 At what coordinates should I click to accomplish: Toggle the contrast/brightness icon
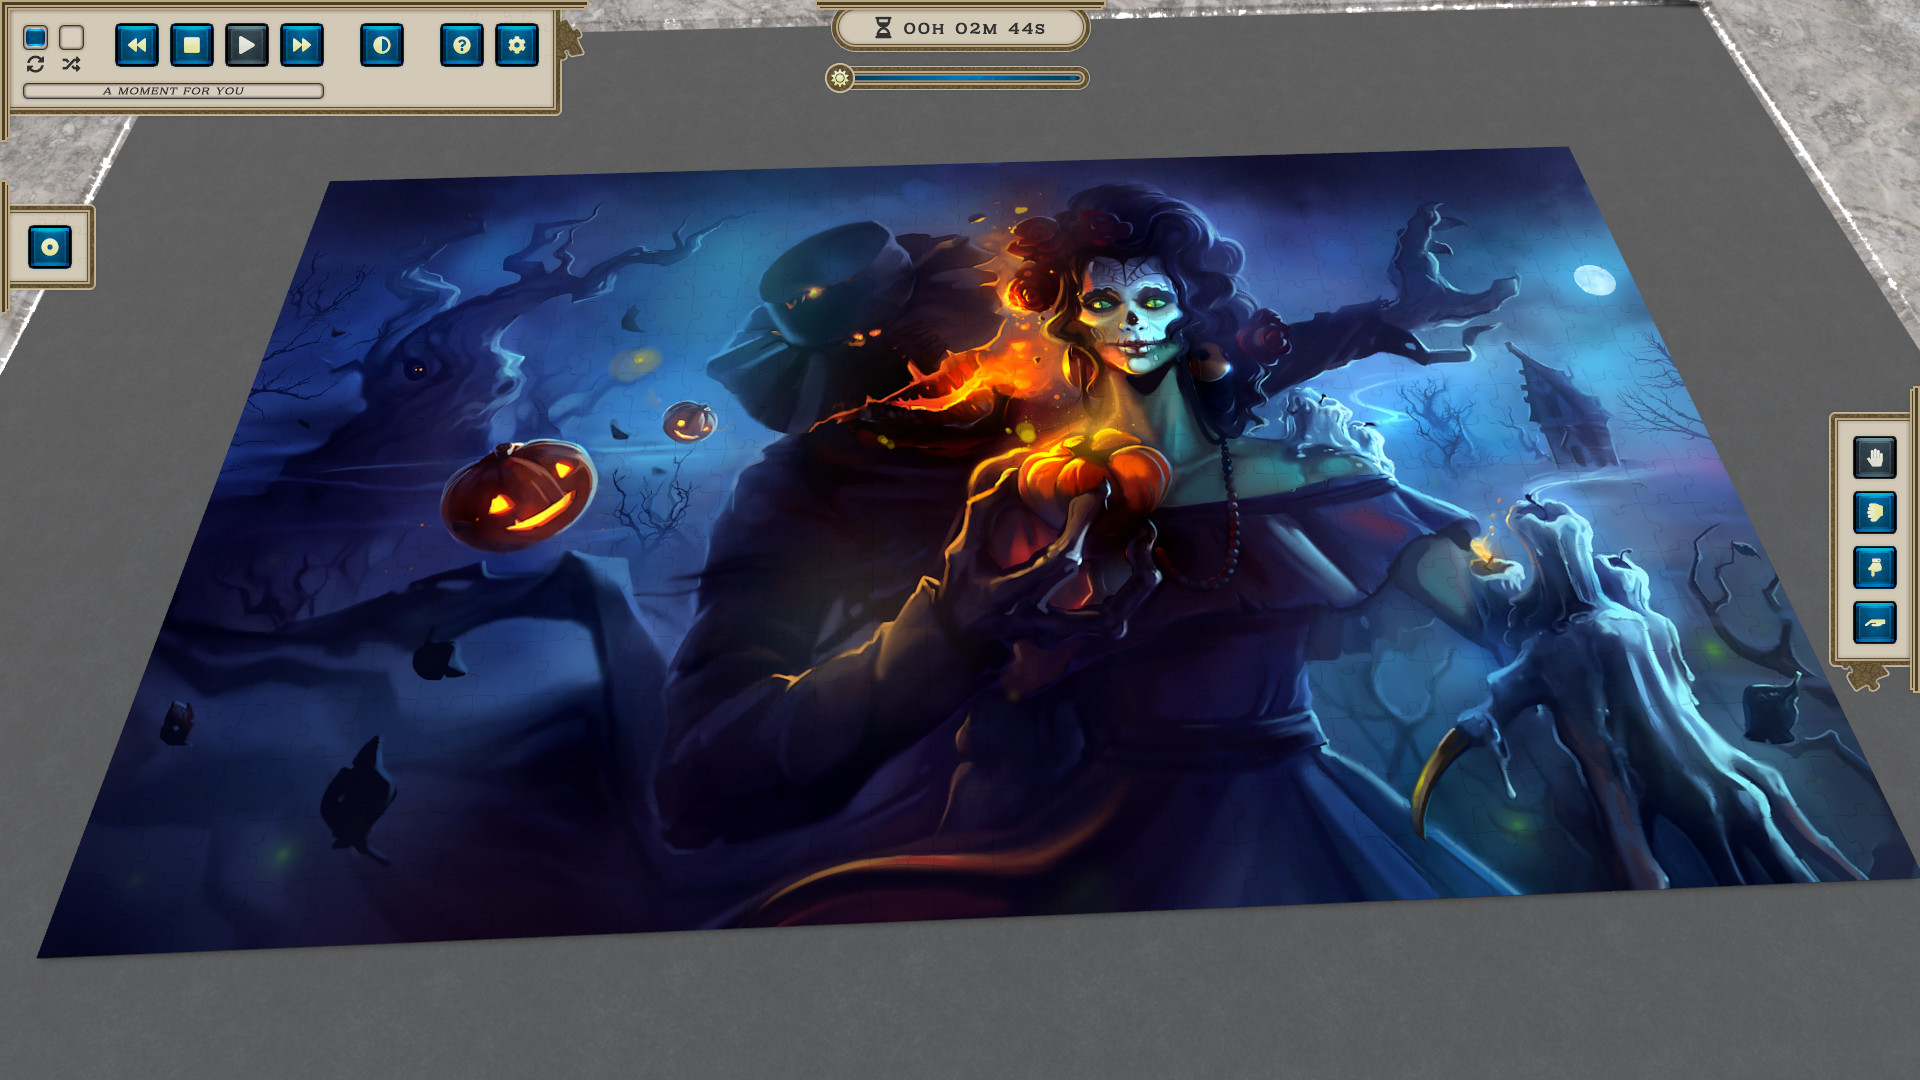point(382,45)
